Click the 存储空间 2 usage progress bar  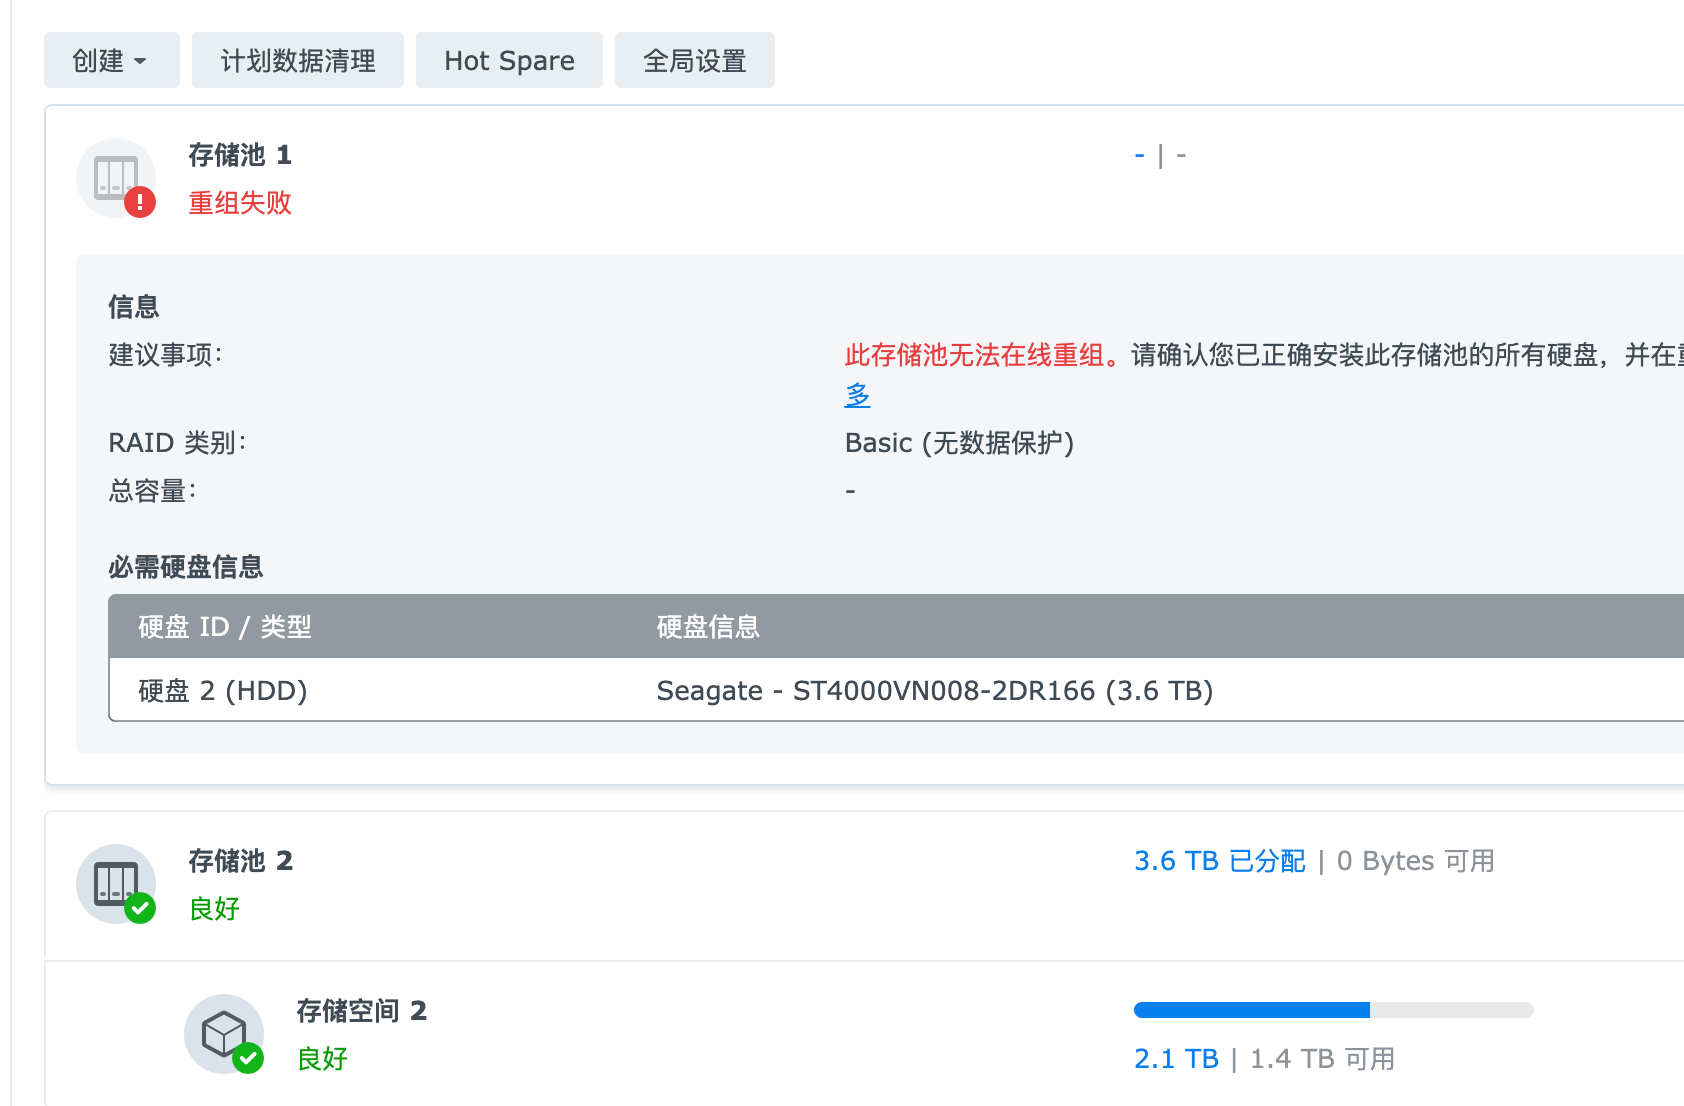click(1333, 1010)
